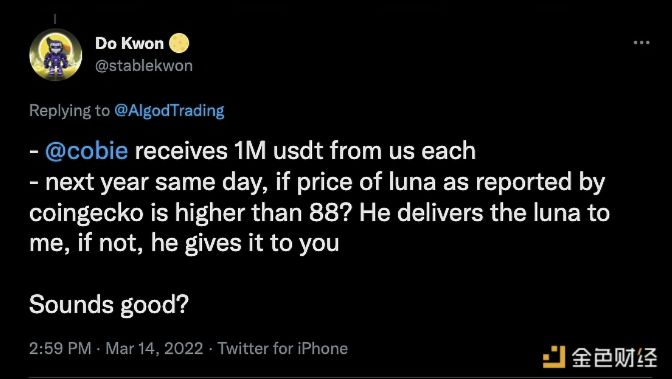Viewport: 672px width, 379px height.
Task: Click the 金色财经 watermark text
Action: tap(614, 358)
